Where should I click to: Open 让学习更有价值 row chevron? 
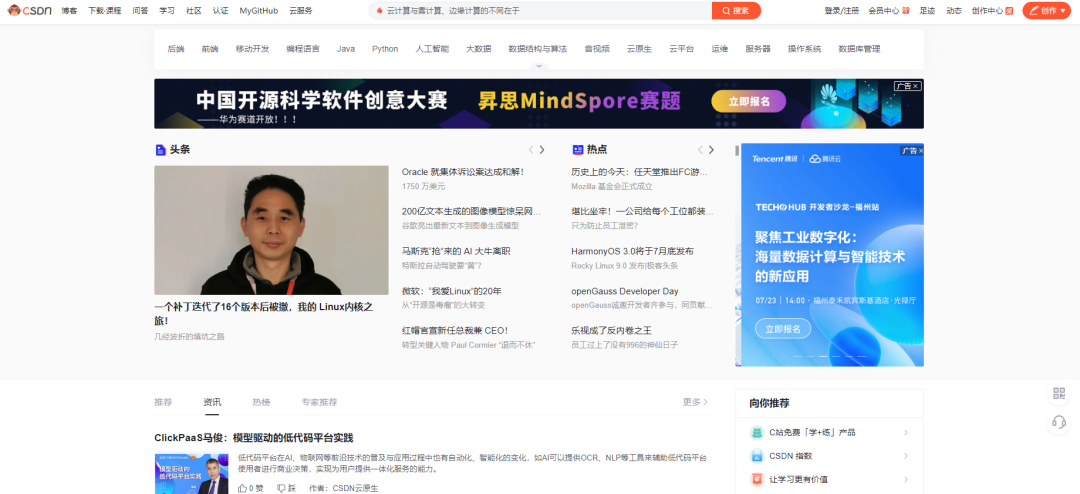(906, 480)
